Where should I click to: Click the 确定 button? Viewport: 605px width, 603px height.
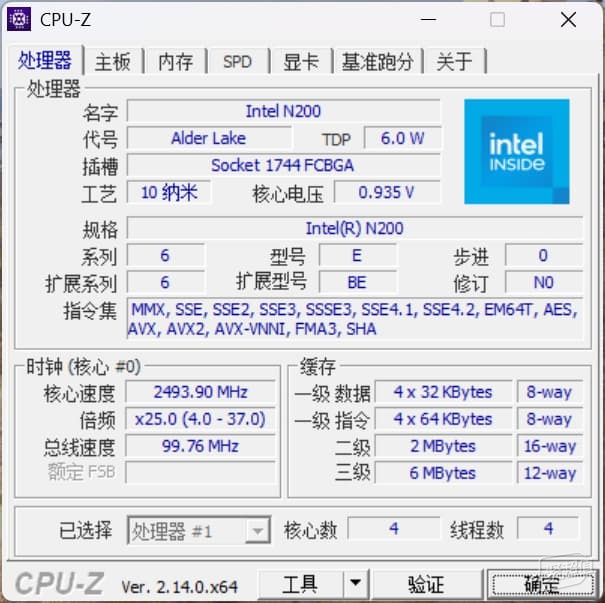click(x=542, y=584)
